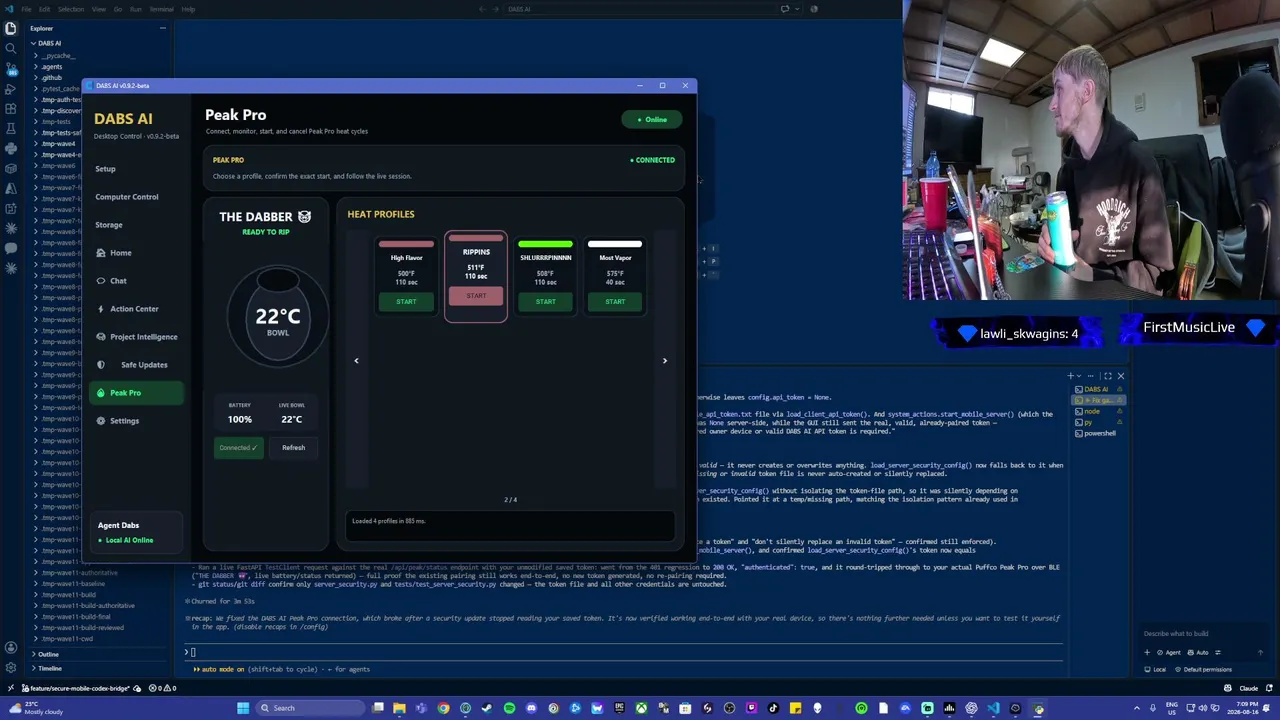Screen dimensions: 1280x720
Task: Start the RIPPINS heat profile
Action: (476, 296)
